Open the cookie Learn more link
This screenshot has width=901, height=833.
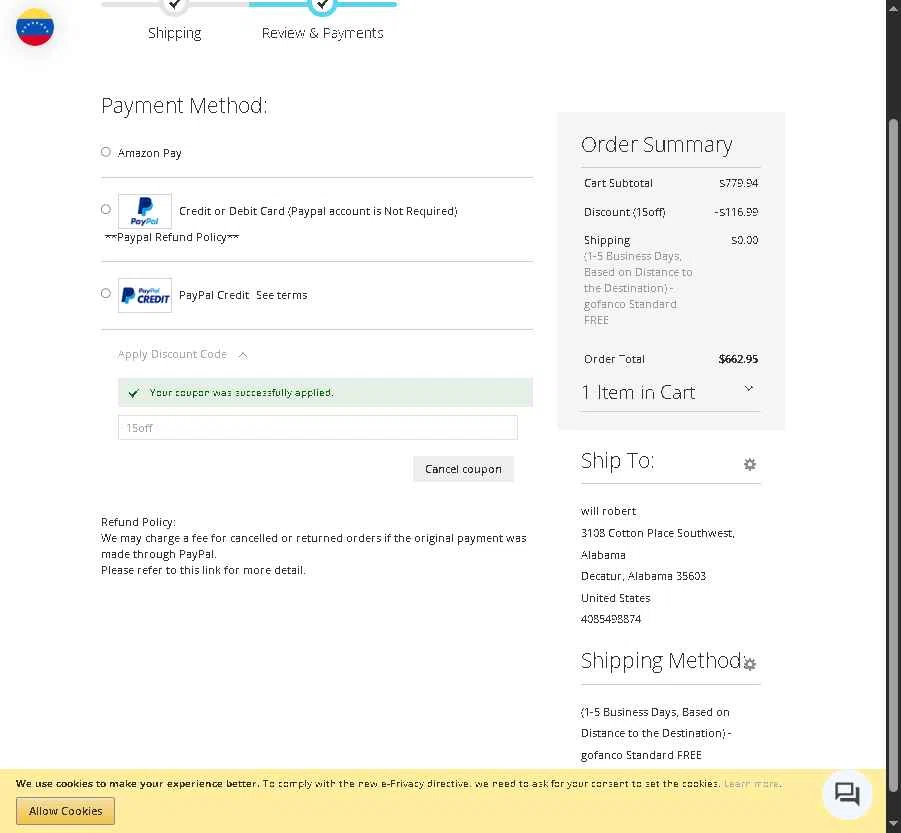752,784
